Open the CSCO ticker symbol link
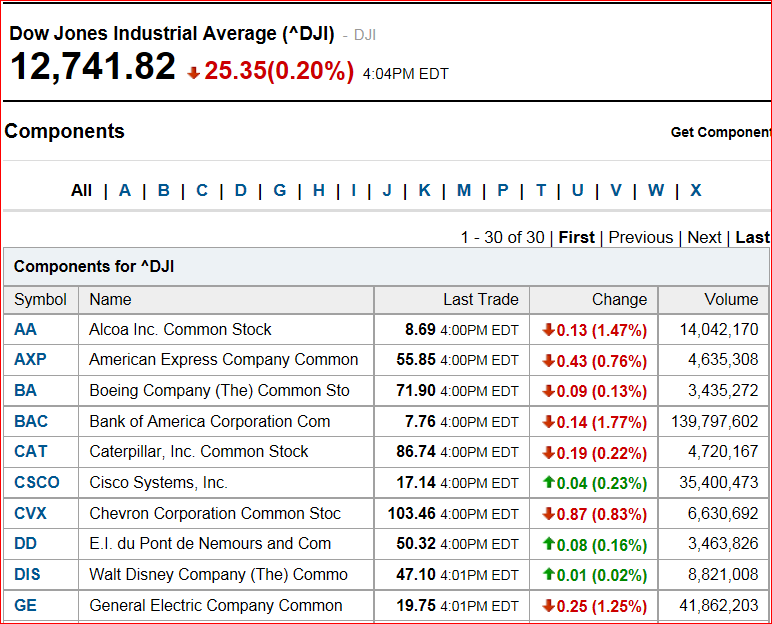772x624 pixels. pos(37,482)
